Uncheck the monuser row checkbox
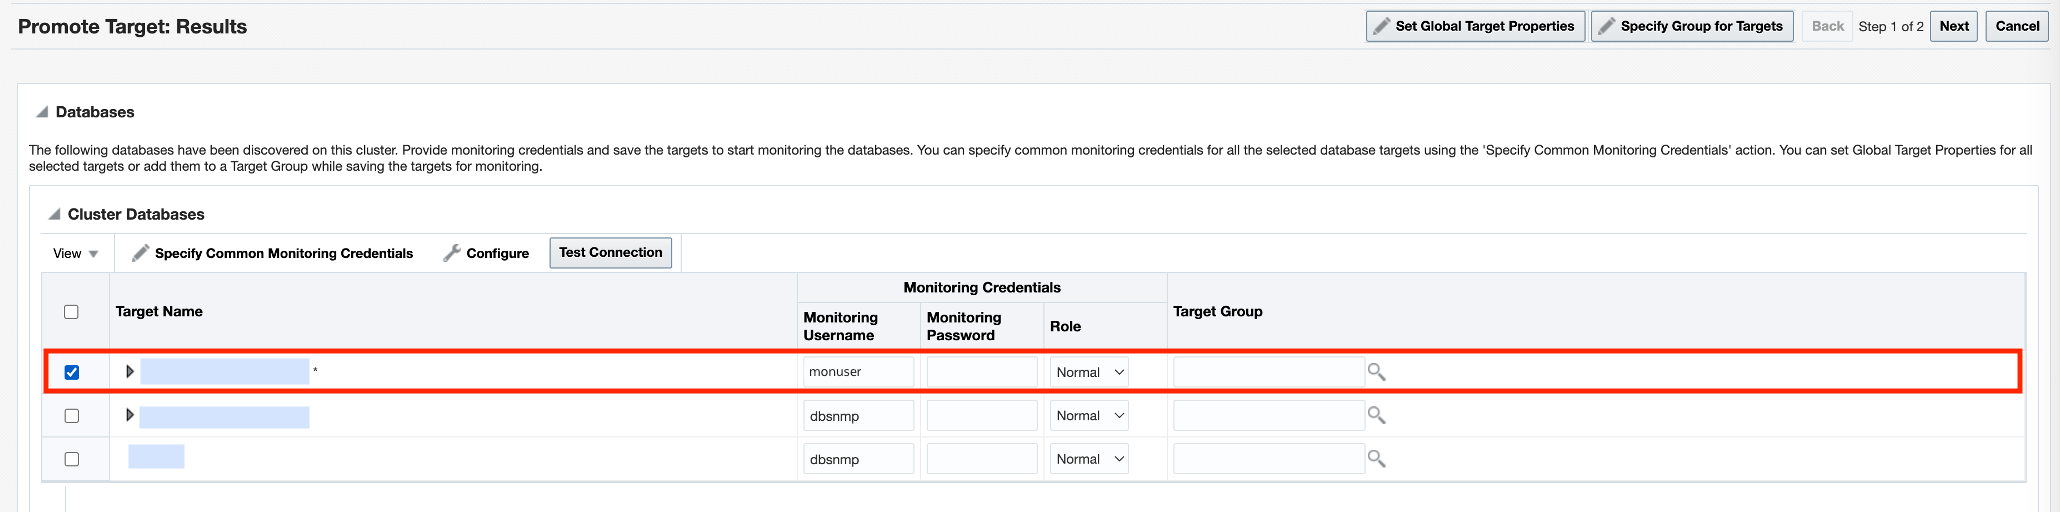 (x=72, y=372)
